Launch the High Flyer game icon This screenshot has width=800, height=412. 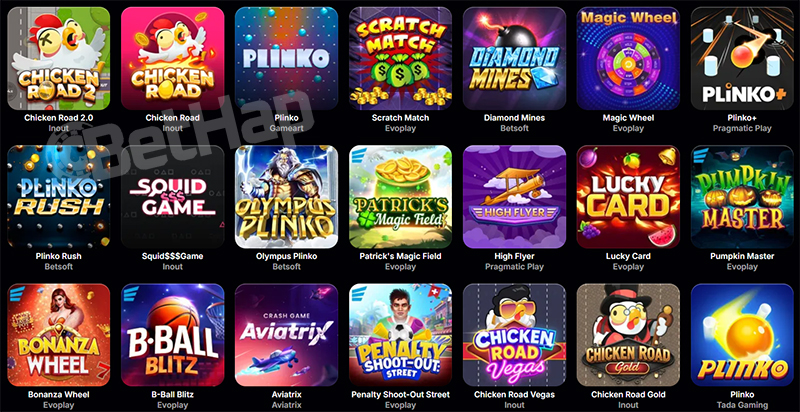click(514, 197)
